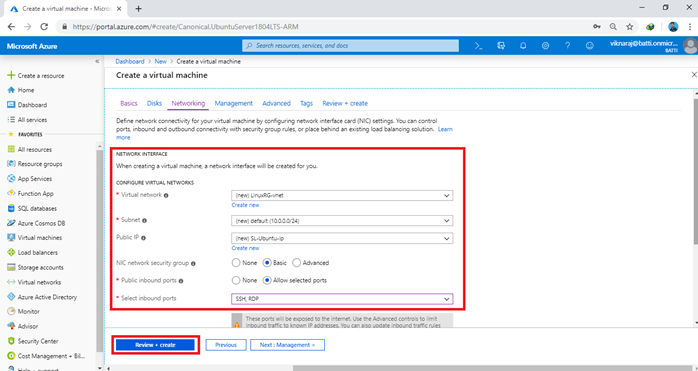Click the Virtual networks icon

click(11, 282)
